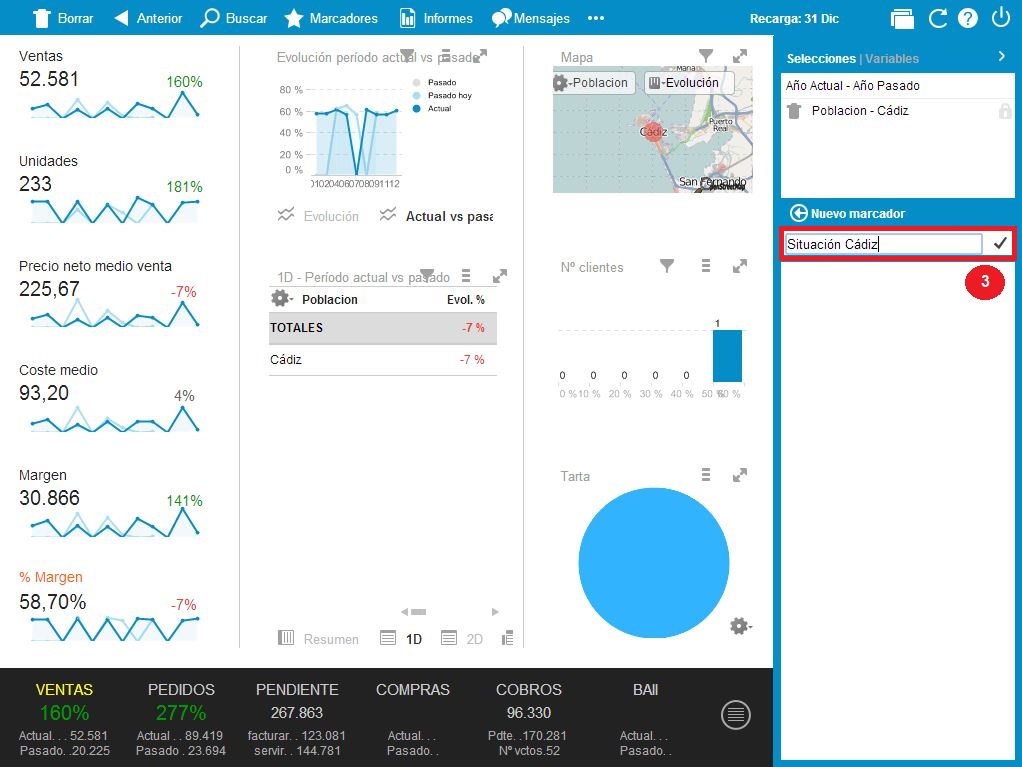
Task: Toggle the Nº clientes filter funnel
Action: [668, 266]
